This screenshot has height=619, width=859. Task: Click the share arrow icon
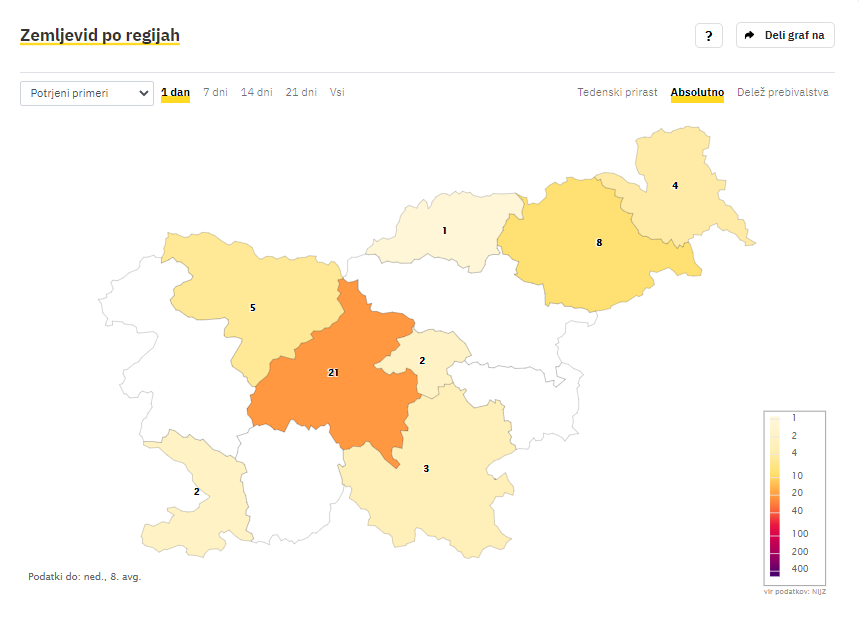749,35
